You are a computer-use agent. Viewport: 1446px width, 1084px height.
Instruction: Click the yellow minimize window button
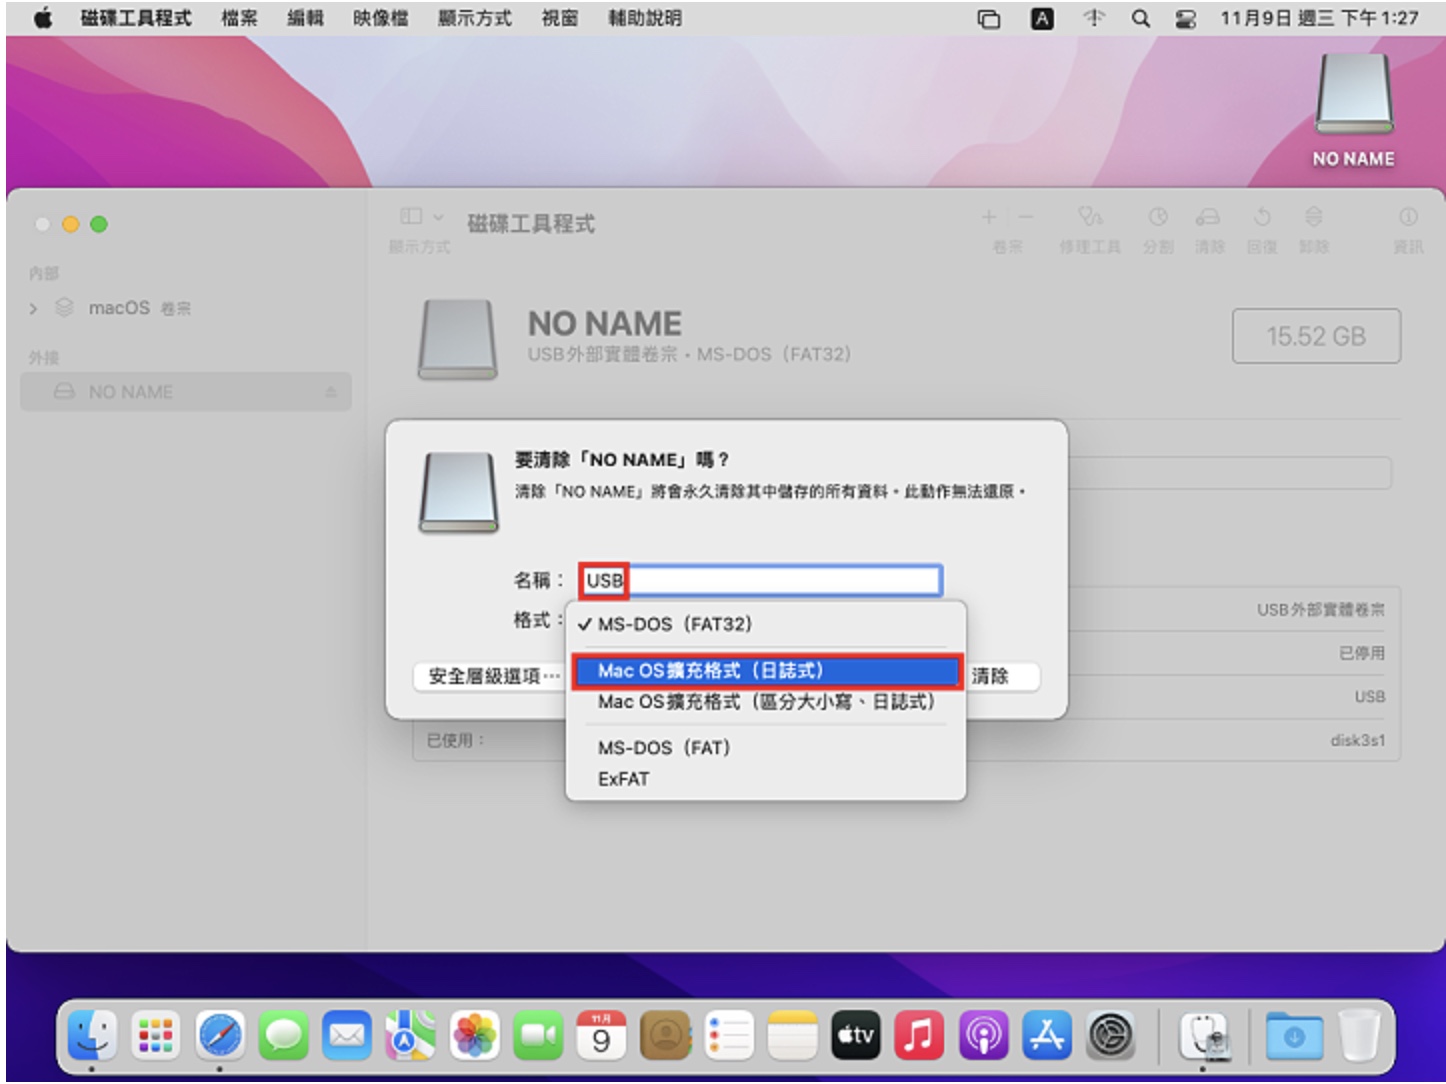[70, 224]
